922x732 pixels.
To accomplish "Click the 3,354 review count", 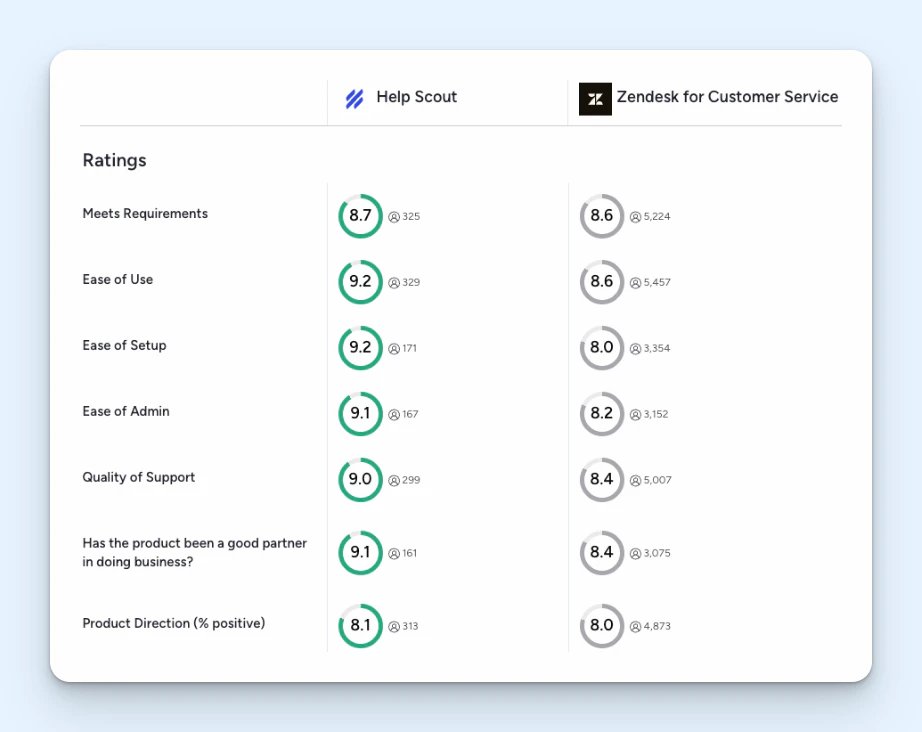I will [657, 348].
